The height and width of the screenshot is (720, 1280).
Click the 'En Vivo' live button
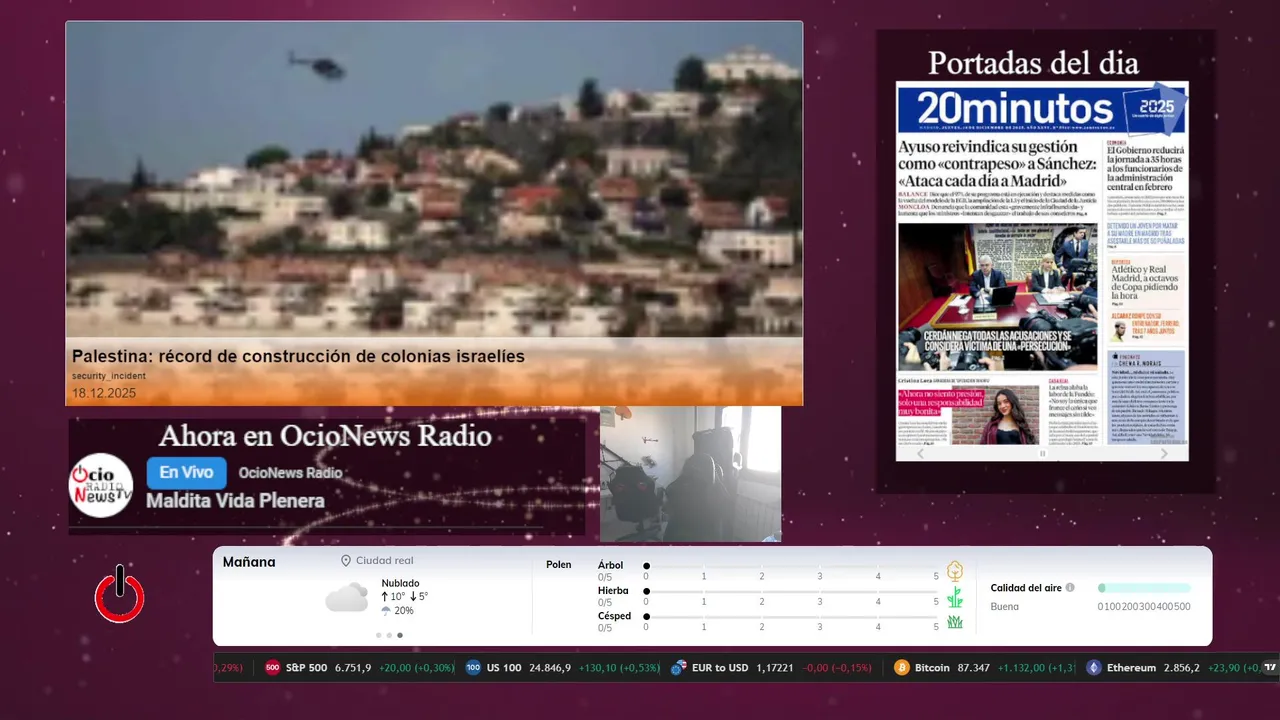click(x=186, y=473)
